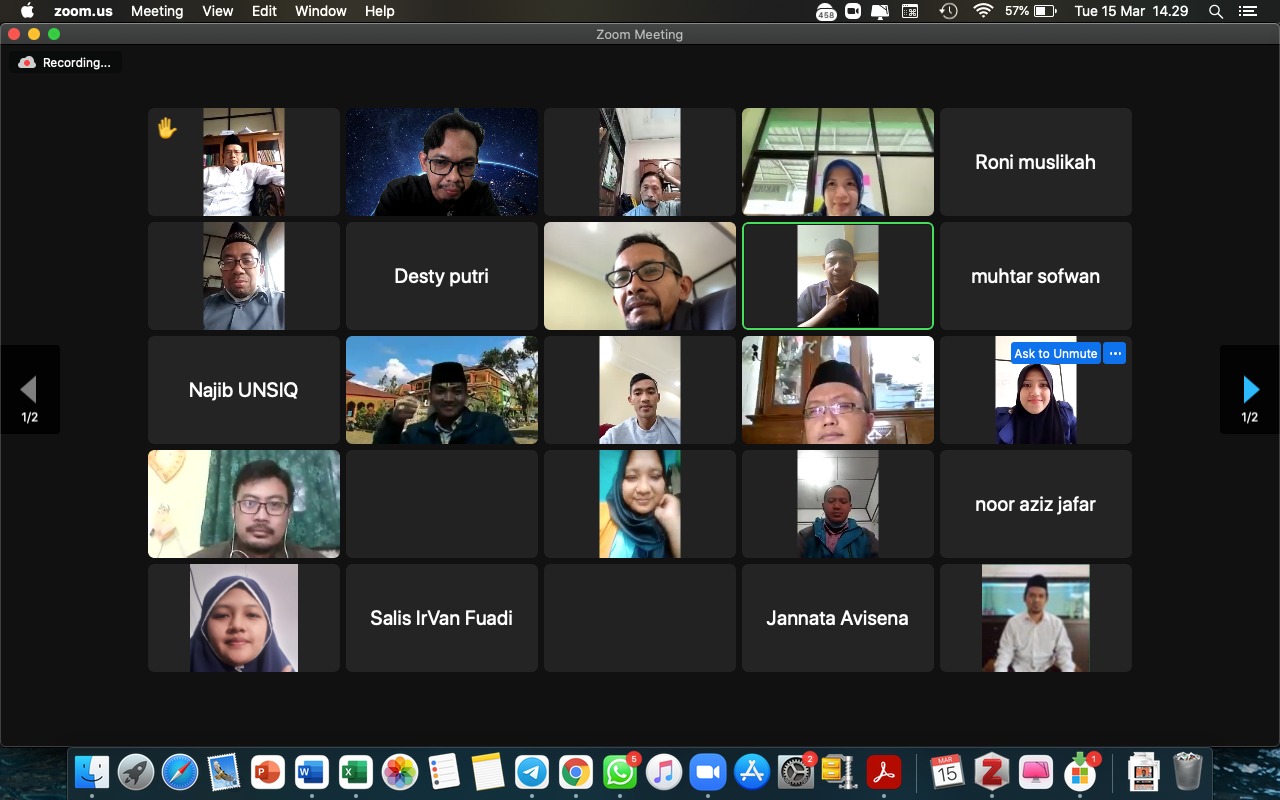Select the Najib UNSIQ participant tile
The height and width of the screenshot is (800, 1280).
point(244,390)
